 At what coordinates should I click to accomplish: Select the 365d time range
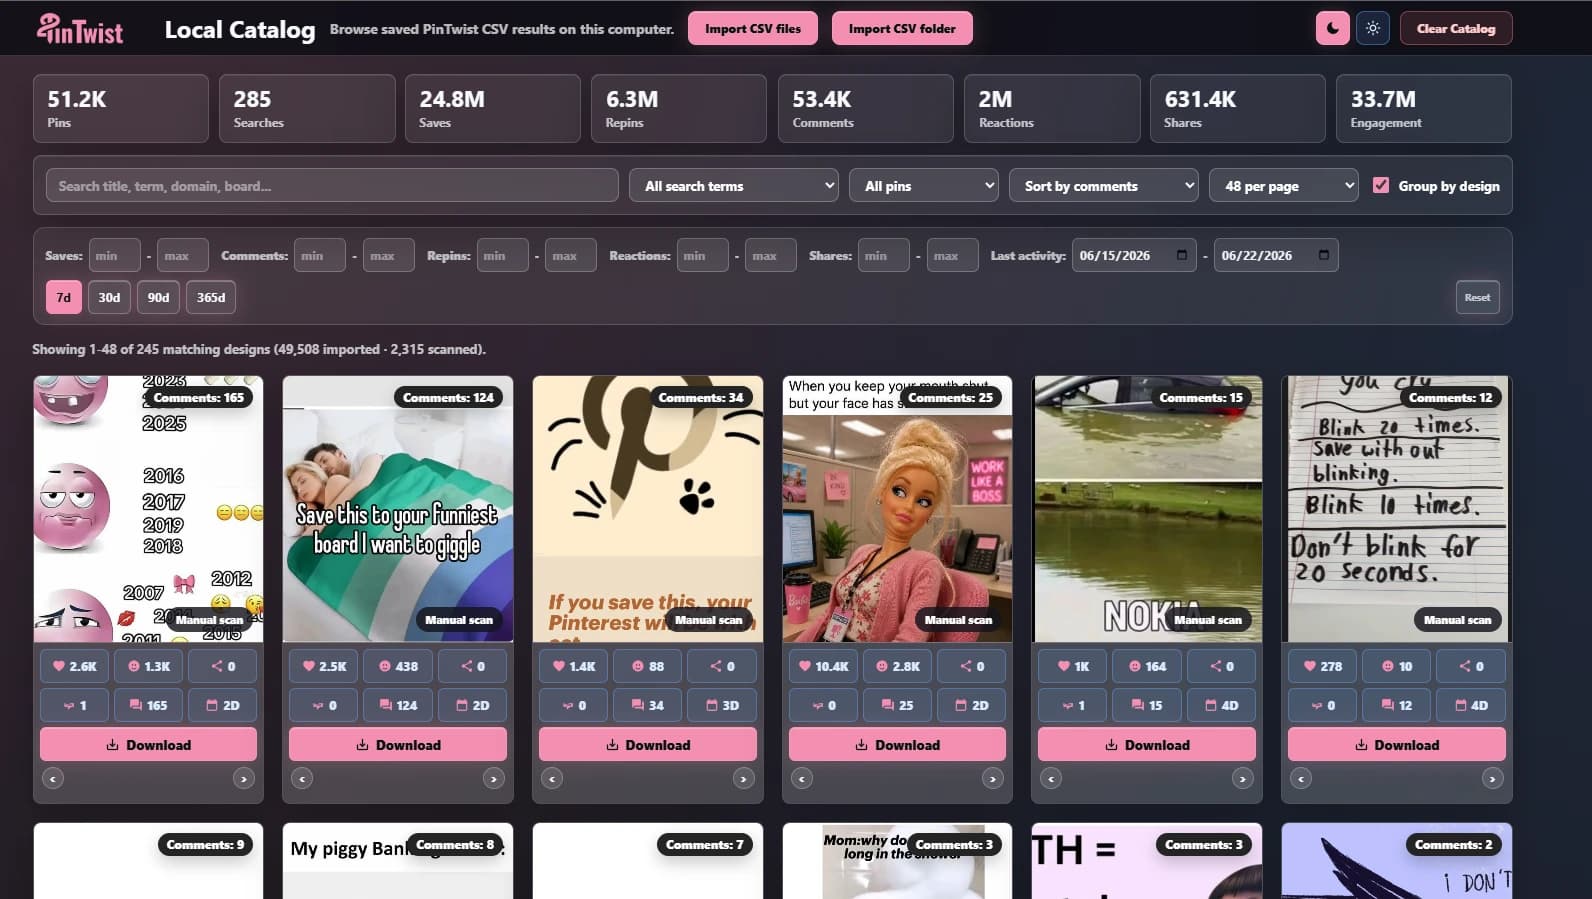[x=211, y=297]
